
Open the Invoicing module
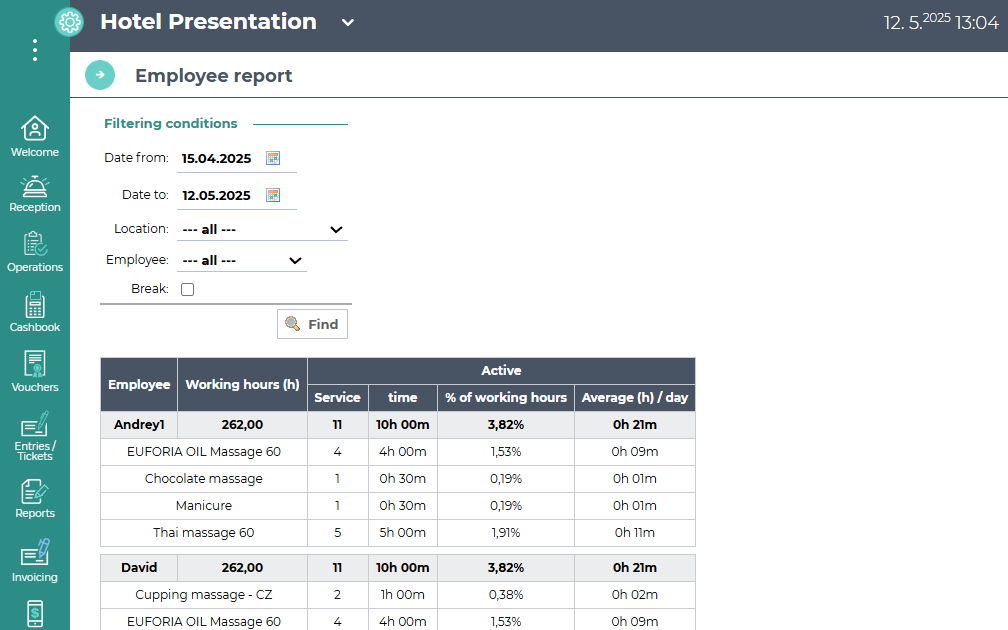click(x=35, y=561)
